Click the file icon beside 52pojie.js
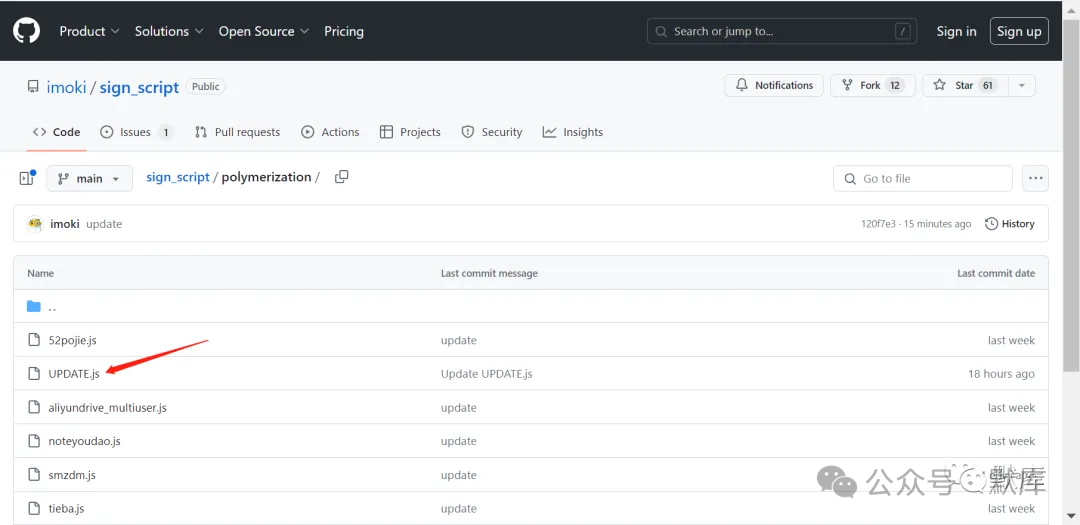Image resolution: width=1080 pixels, height=525 pixels. click(x=34, y=340)
